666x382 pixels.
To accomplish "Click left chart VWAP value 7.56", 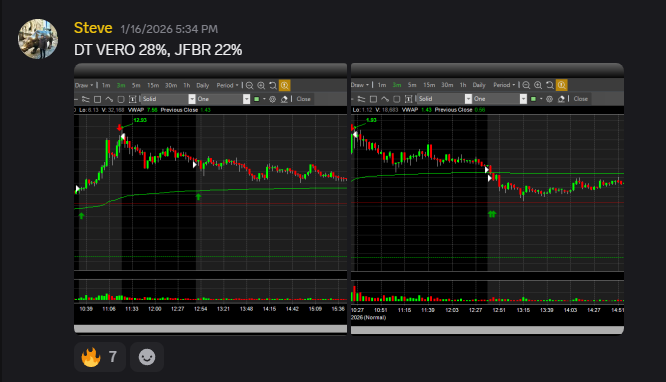I will (x=152, y=110).
